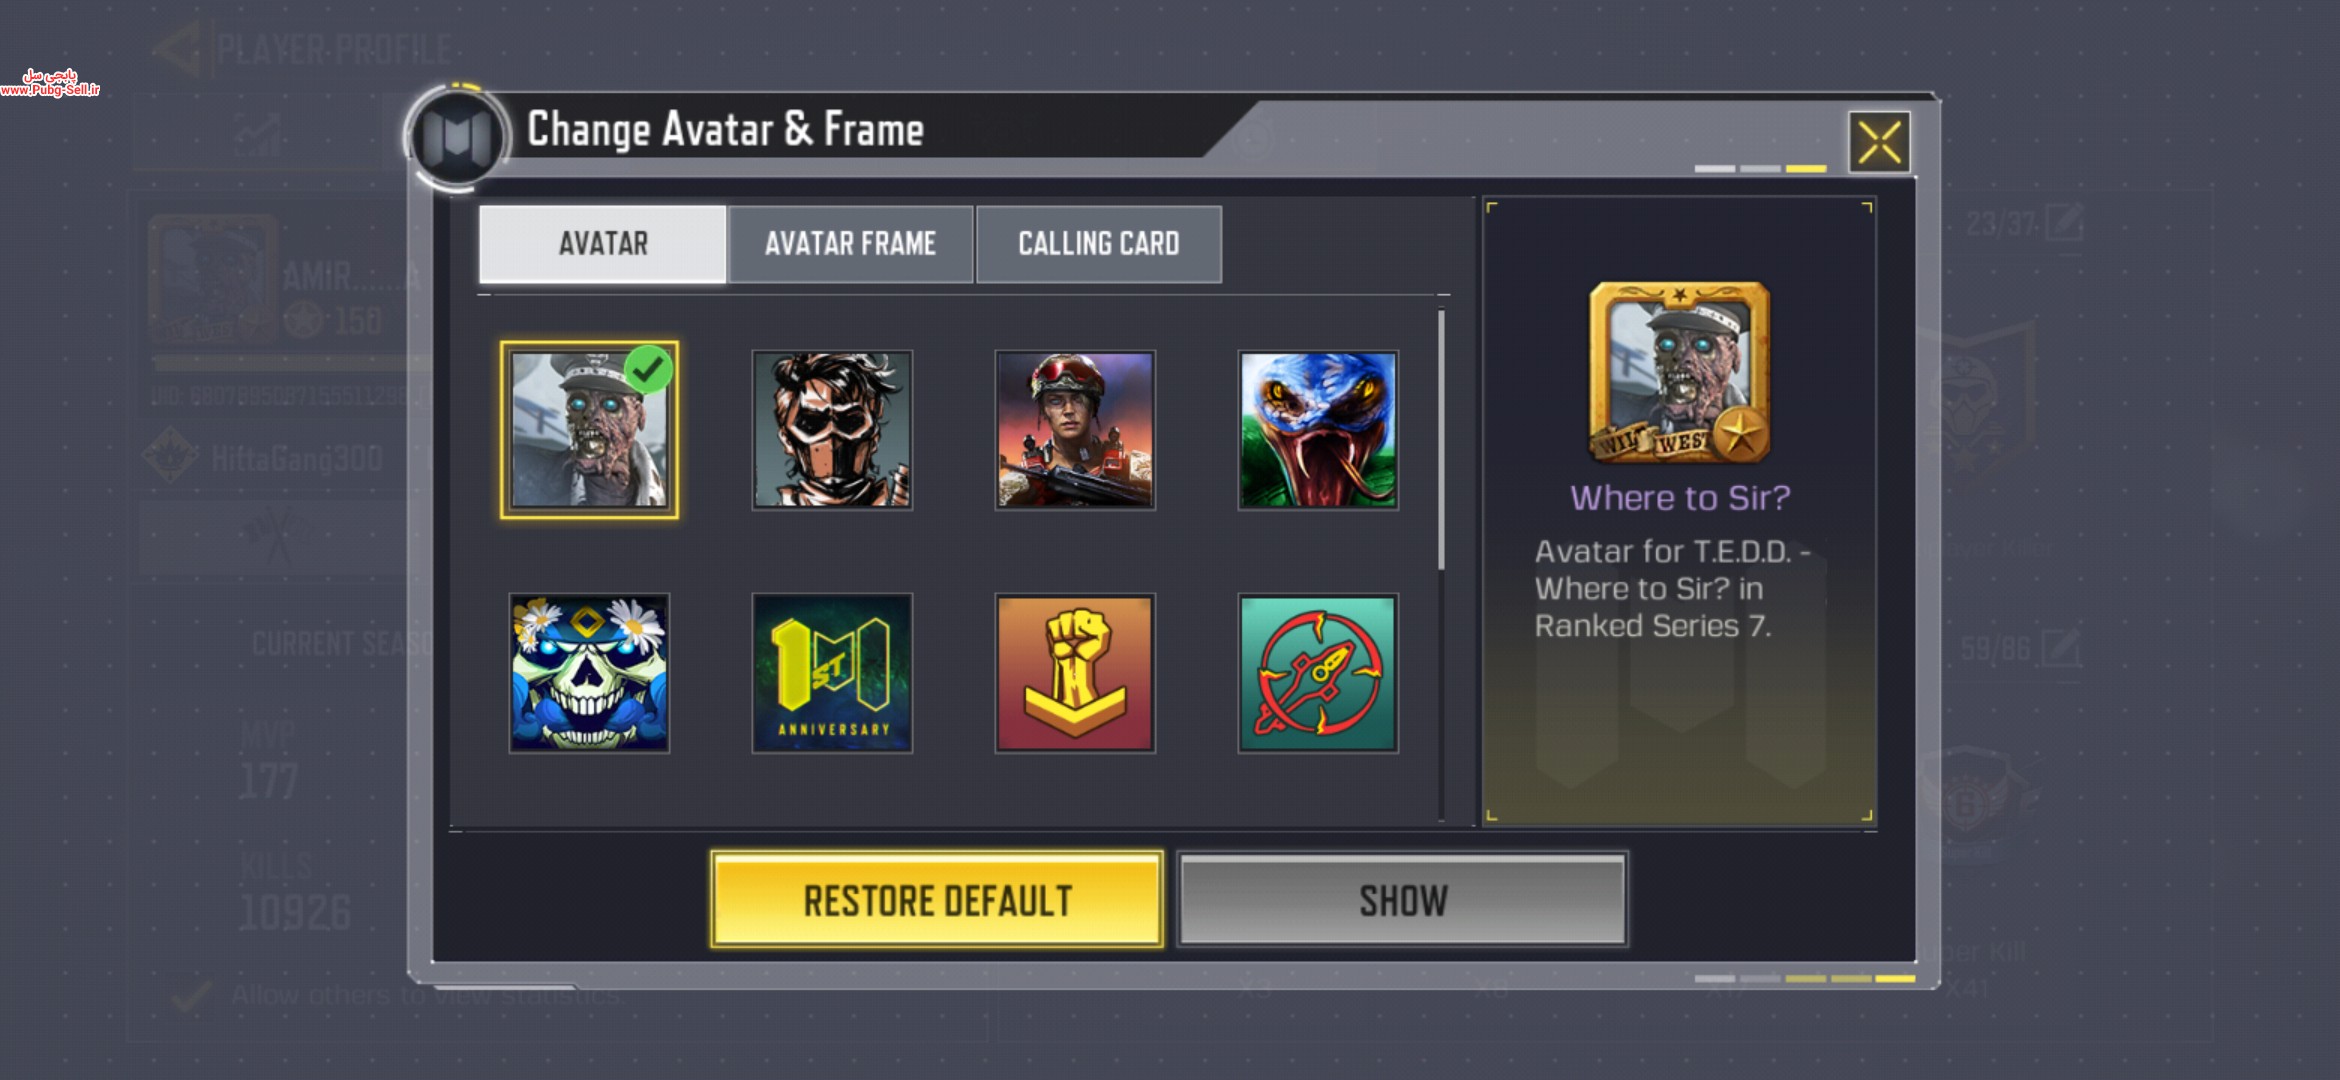Viewport: 2340px width, 1080px height.
Task: Click the SHOW button
Action: 1403,900
